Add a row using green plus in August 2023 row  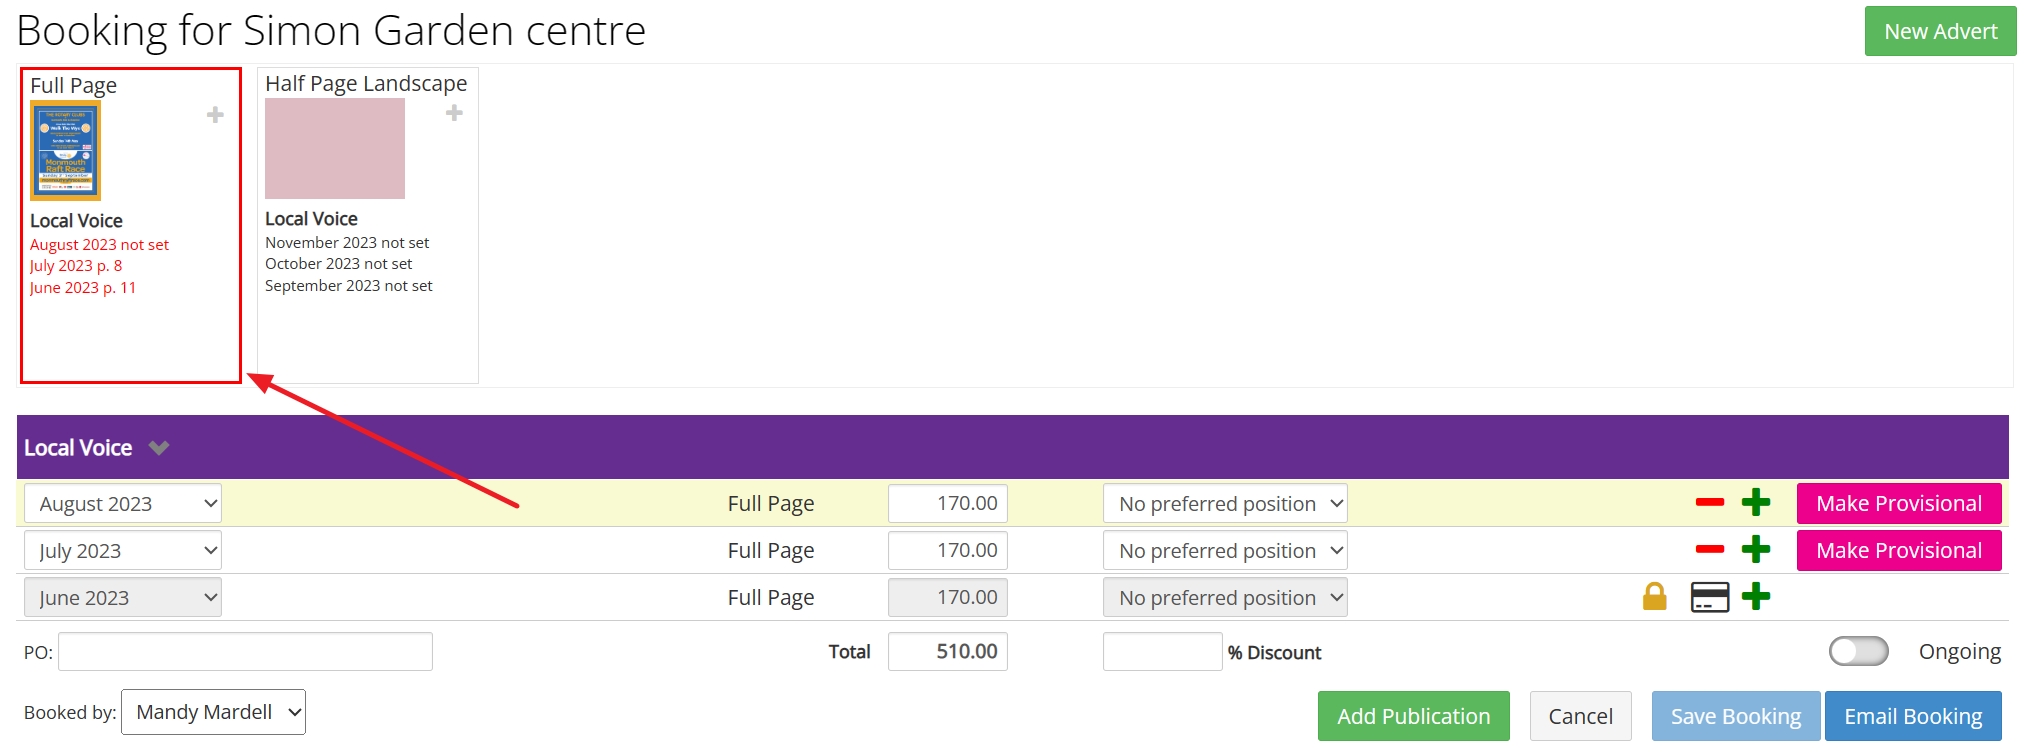pos(1756,502)
